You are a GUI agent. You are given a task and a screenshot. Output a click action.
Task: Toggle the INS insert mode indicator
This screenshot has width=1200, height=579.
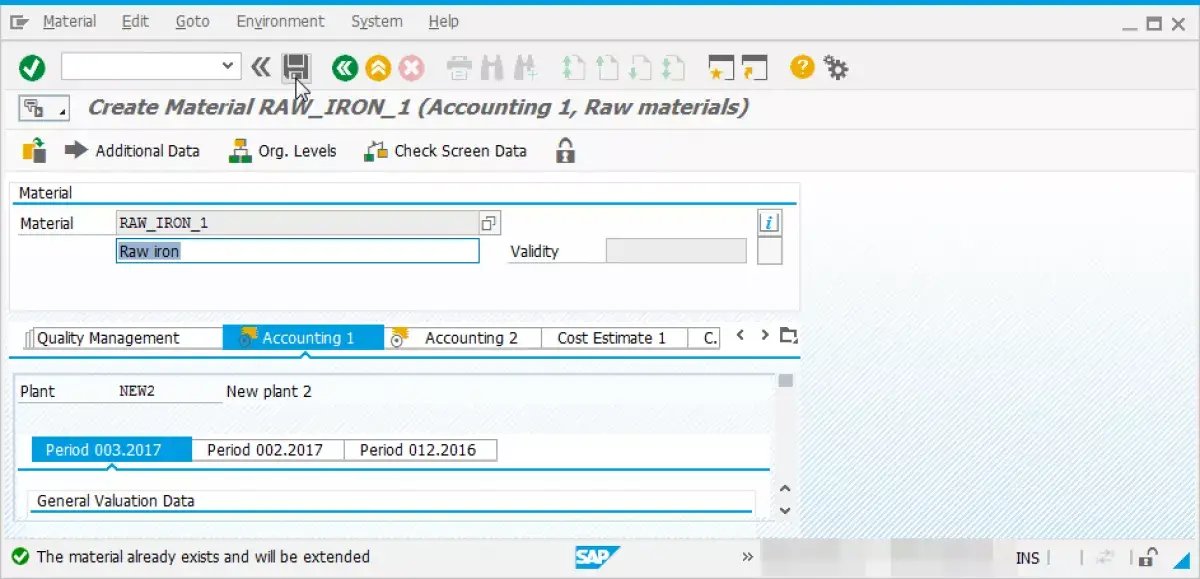[1028, 558]
